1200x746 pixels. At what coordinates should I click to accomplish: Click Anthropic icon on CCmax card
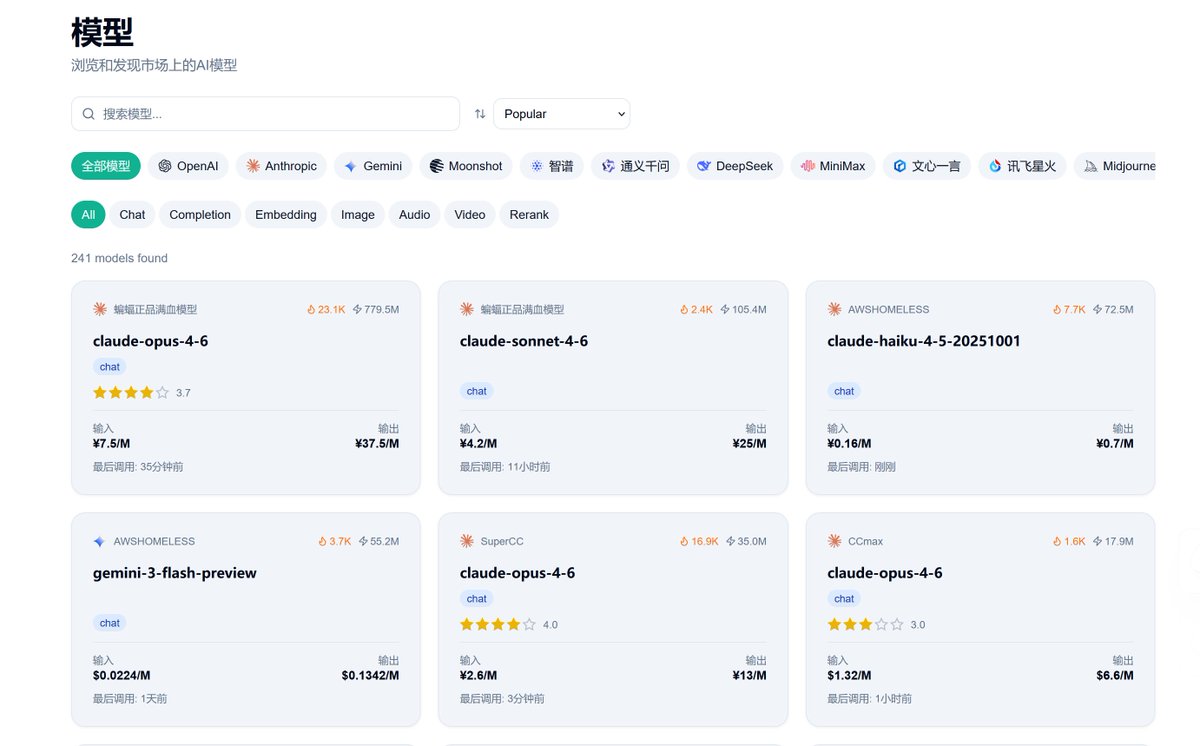coord(834,542)
